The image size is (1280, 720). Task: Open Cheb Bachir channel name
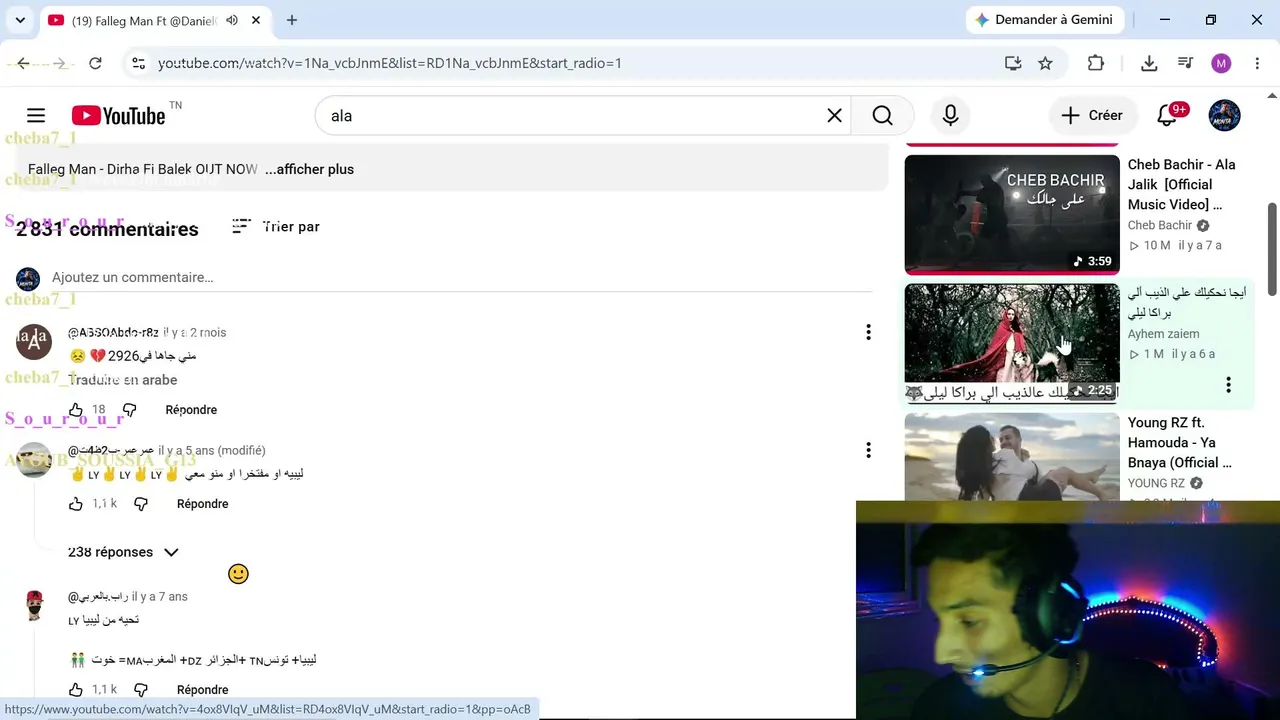[1160, 225]
